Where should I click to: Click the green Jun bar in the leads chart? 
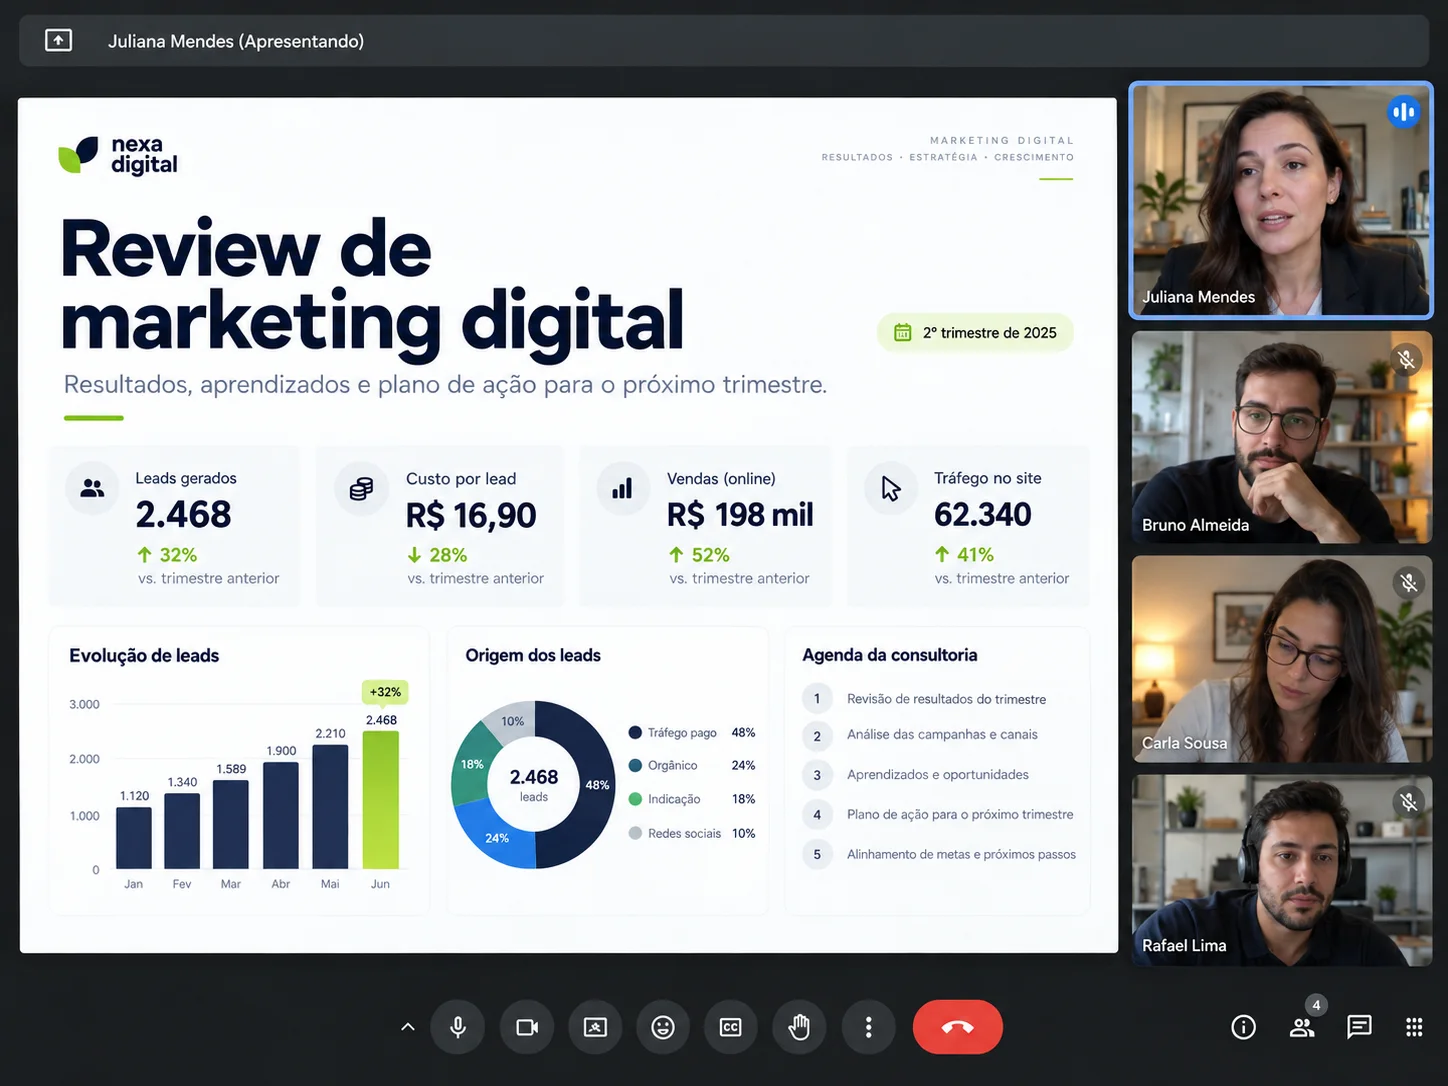[x=380, y=800]
